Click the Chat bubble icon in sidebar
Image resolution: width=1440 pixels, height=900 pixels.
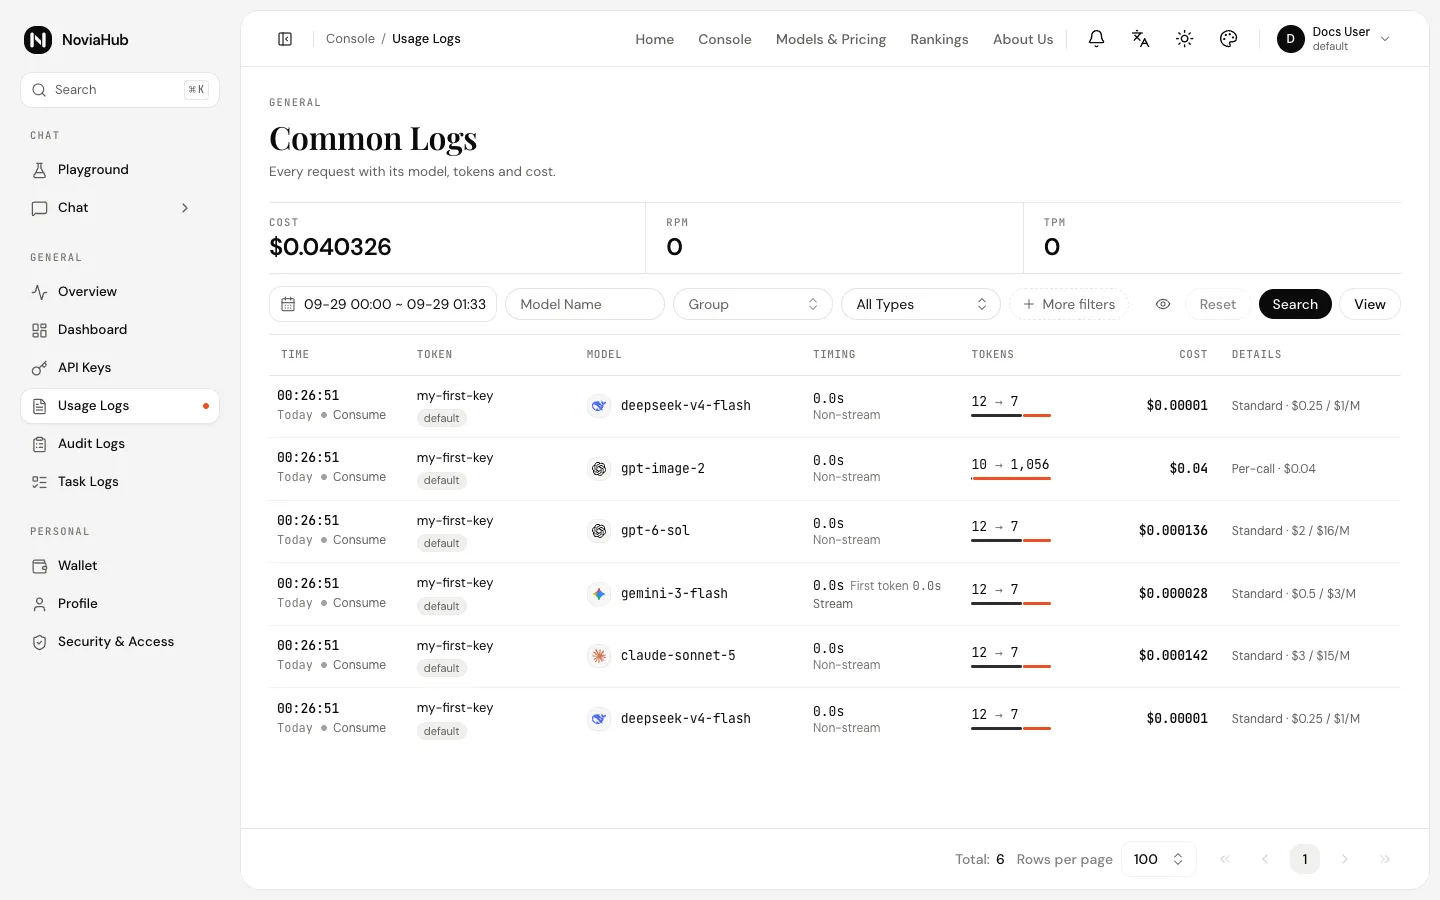point(40,208)
